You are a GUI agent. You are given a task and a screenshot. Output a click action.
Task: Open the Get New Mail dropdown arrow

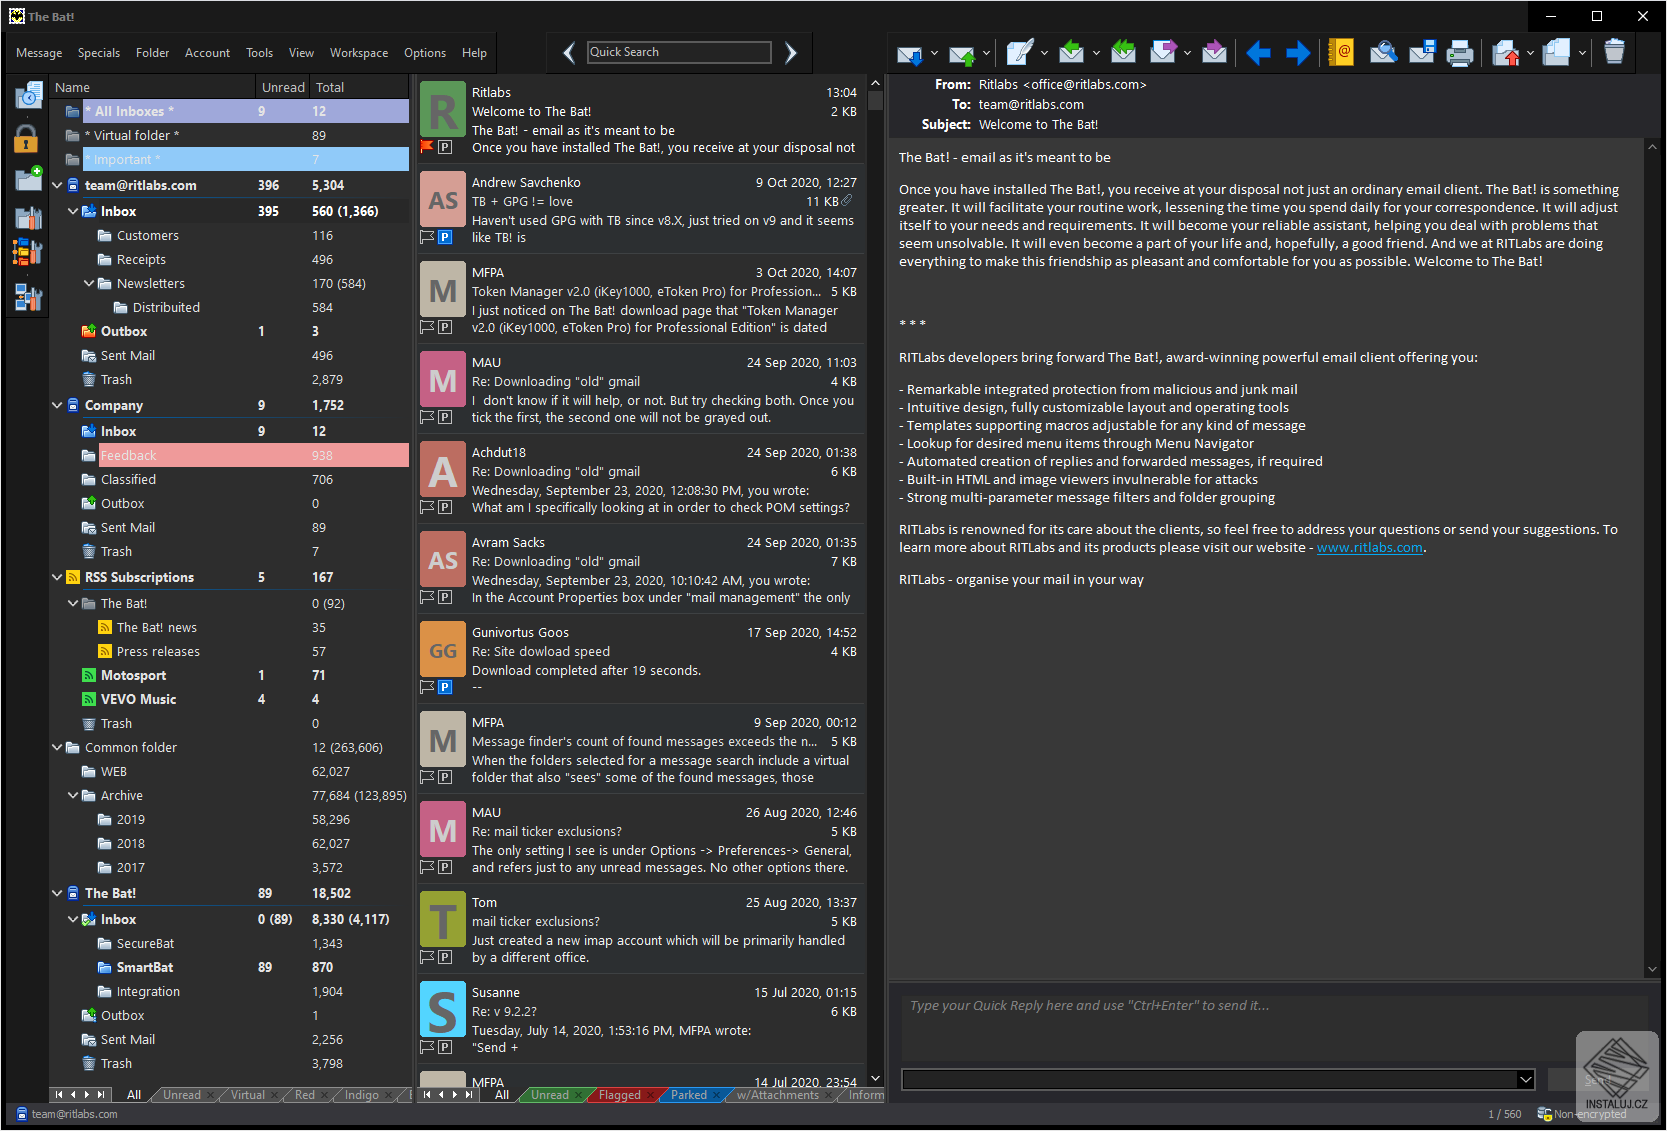pyautogui.click(x=934, y=53)
